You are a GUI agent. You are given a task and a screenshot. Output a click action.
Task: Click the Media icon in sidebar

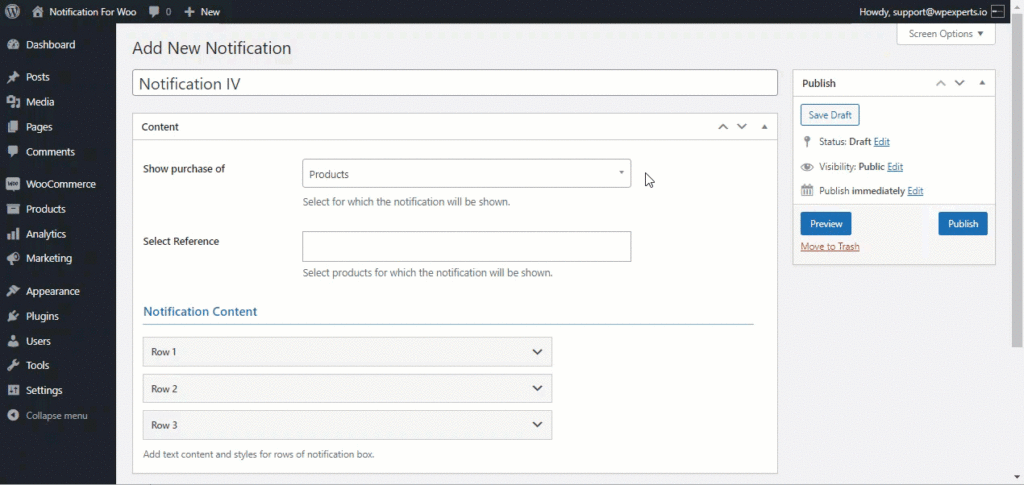tap(13, 102)
